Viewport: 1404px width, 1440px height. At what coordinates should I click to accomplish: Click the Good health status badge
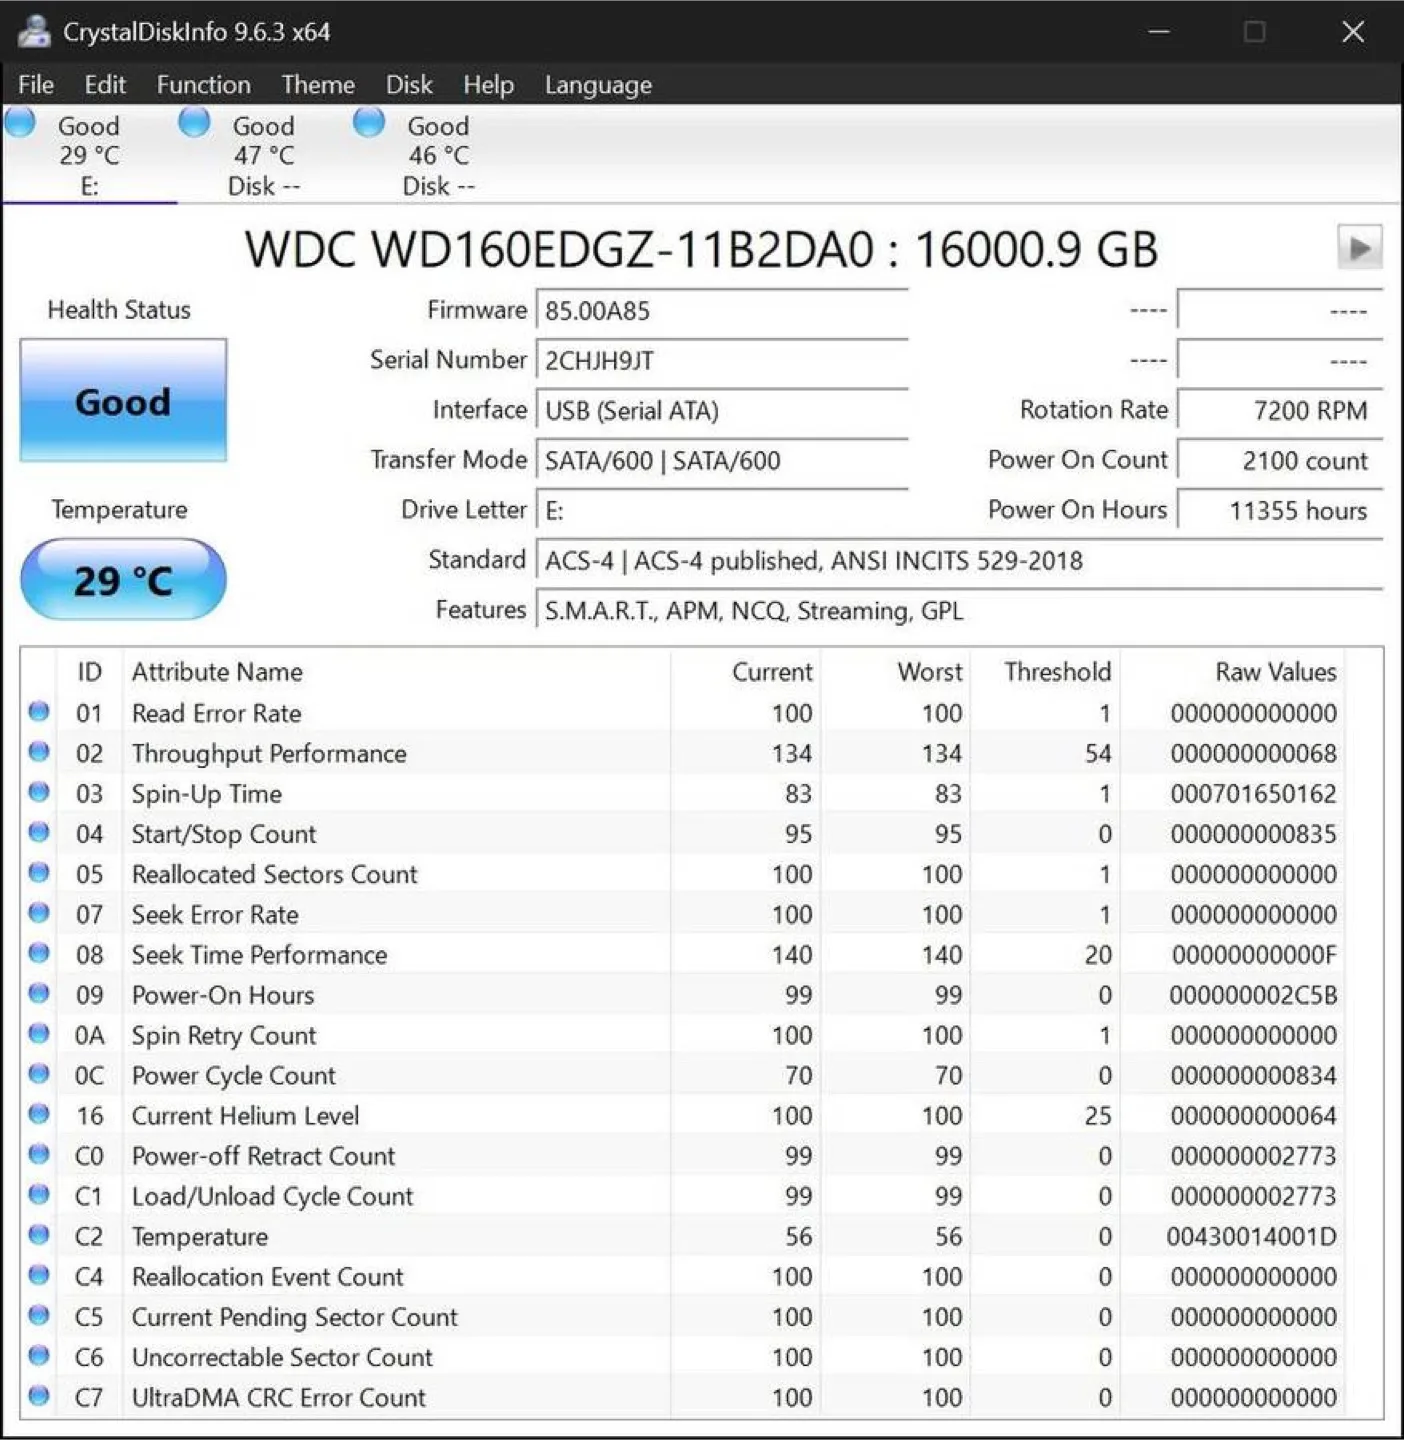122,402
